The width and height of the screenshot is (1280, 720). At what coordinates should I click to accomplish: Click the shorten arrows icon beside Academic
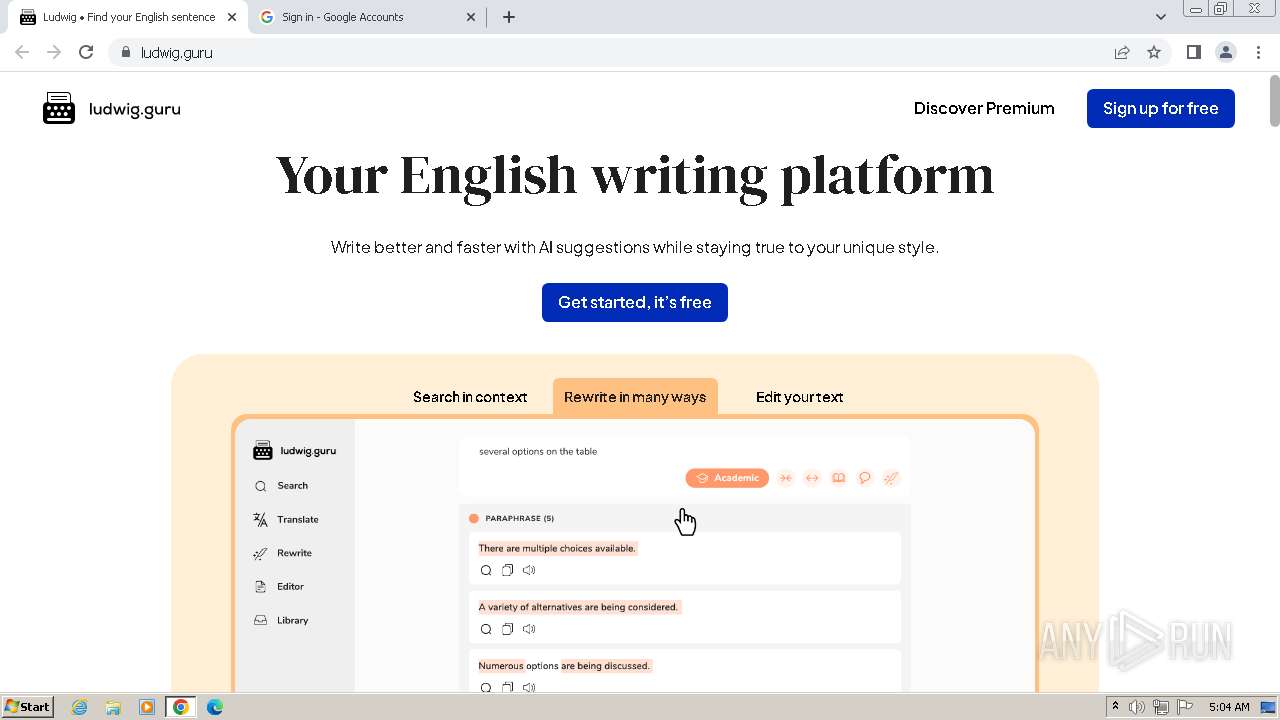[x=786, y=478]
